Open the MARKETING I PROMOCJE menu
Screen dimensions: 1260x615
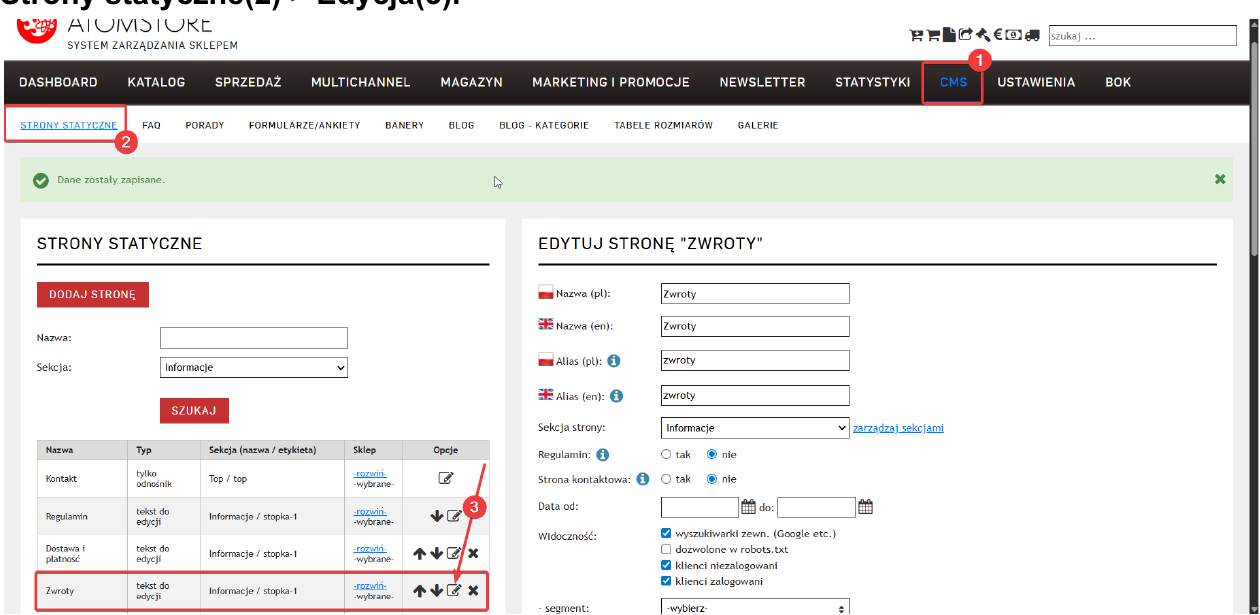pyautogui.click(x=611, y=82)
